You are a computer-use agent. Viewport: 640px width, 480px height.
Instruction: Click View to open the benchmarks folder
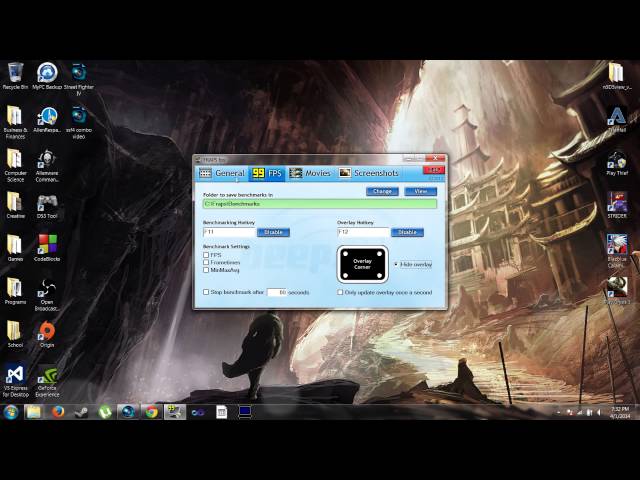[420, 191]
